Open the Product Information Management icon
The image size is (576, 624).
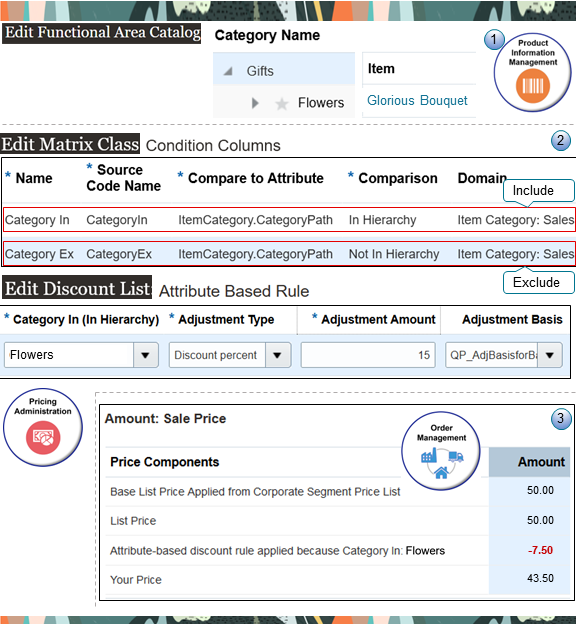tap(532, 72)
